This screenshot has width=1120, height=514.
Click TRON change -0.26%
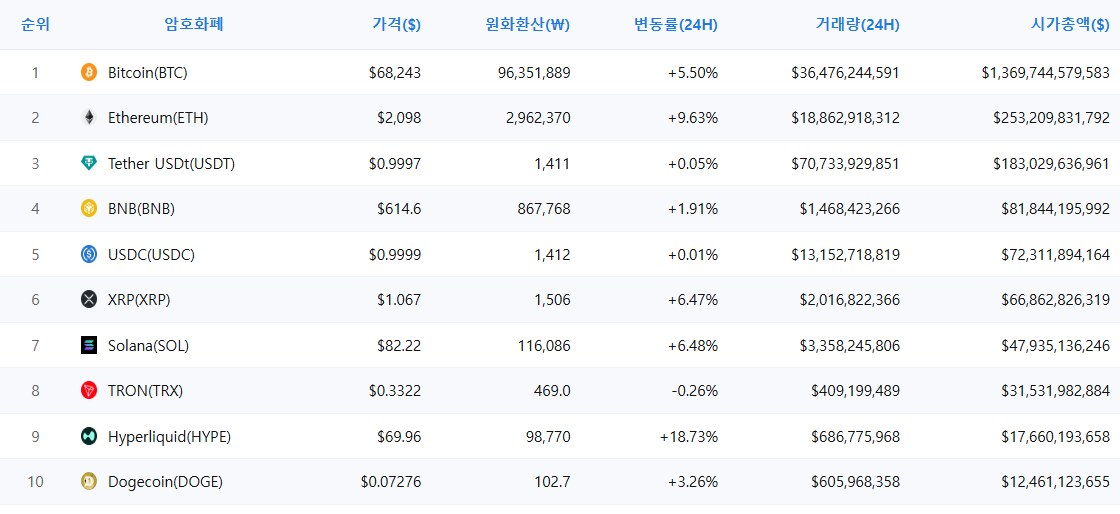[695, 391]
